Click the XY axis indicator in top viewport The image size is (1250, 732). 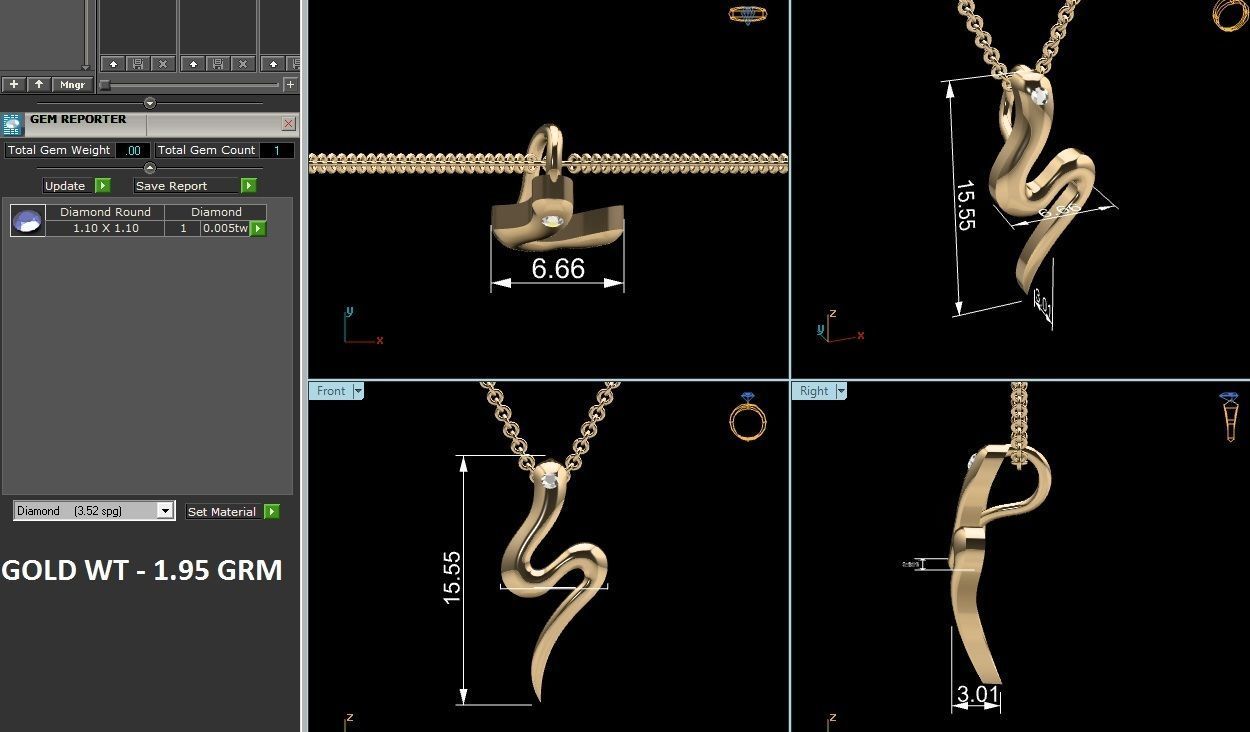tap(362, 325)
